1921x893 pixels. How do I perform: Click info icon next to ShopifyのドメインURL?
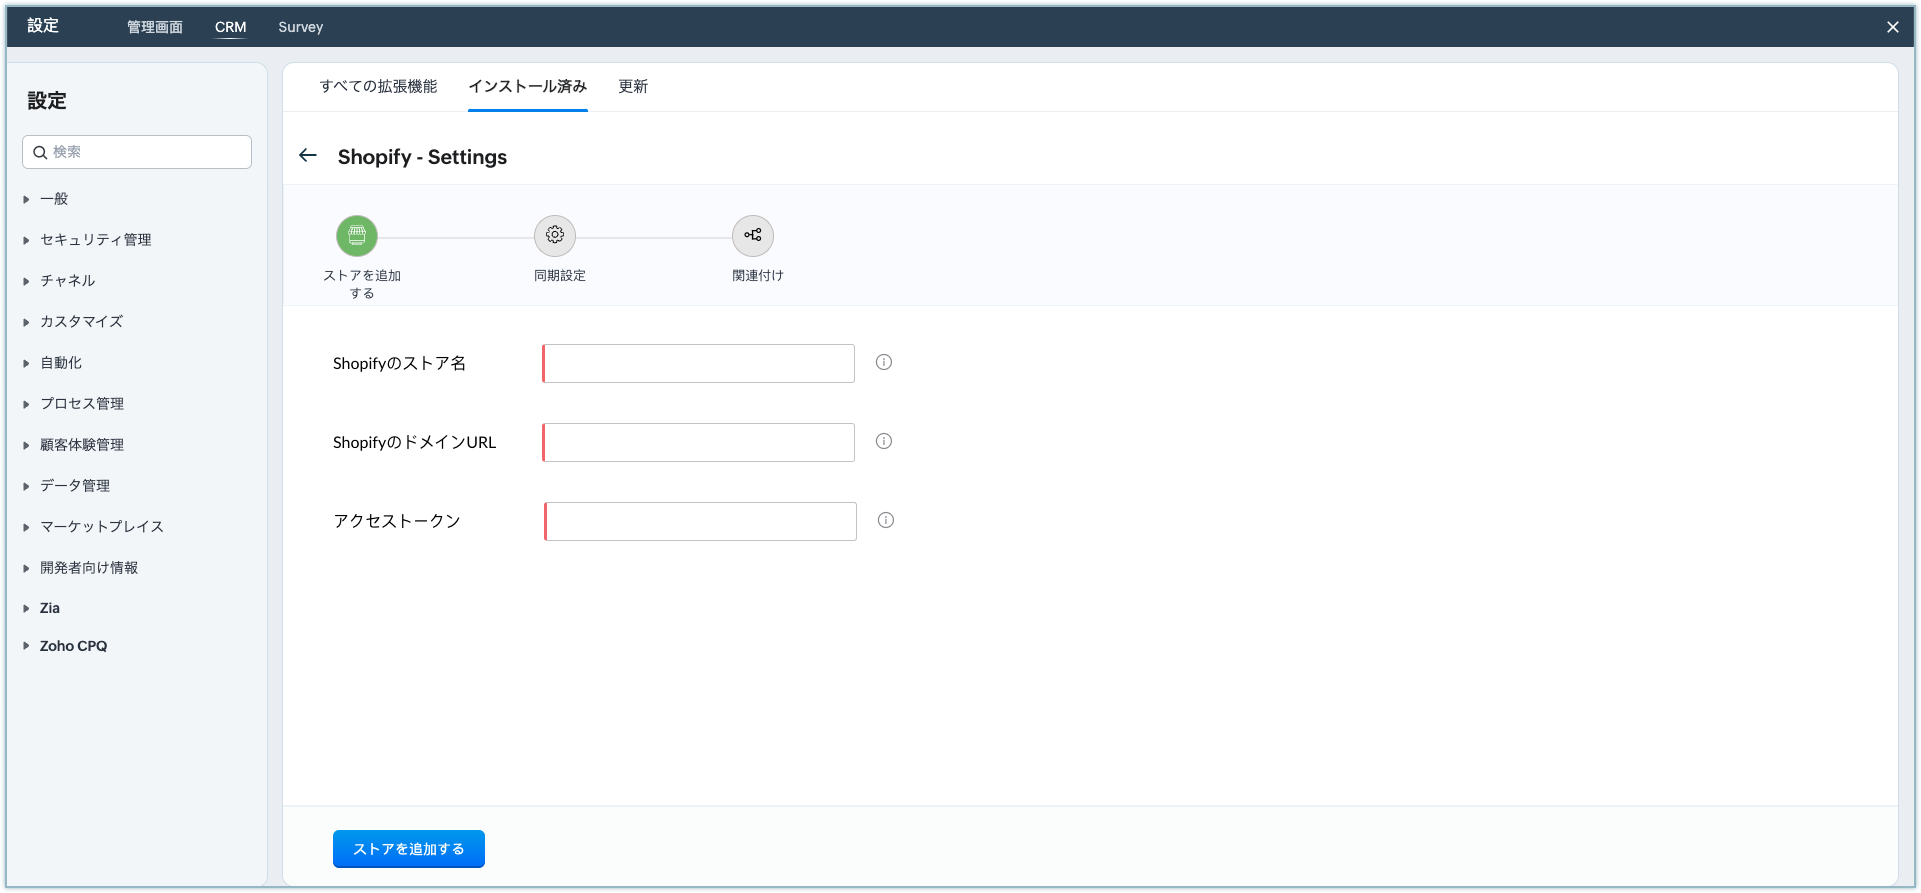coord(884,442)
